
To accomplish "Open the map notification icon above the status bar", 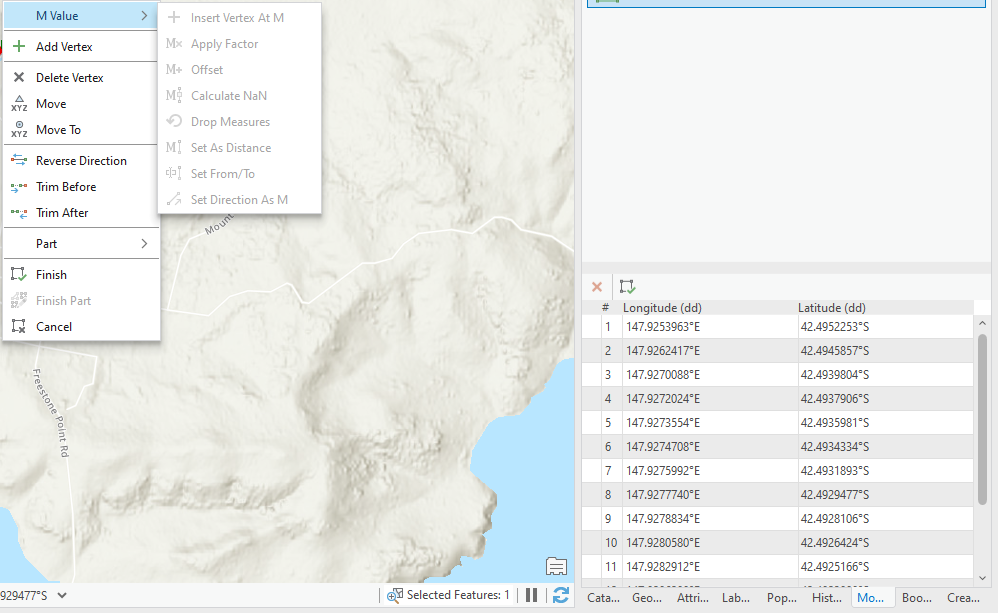I will pos(556,566).
